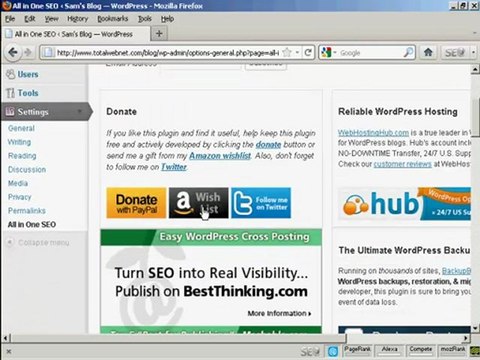The image size is (480, 360).
Task: Click the Twitter text link
Action: pos(174,167)
